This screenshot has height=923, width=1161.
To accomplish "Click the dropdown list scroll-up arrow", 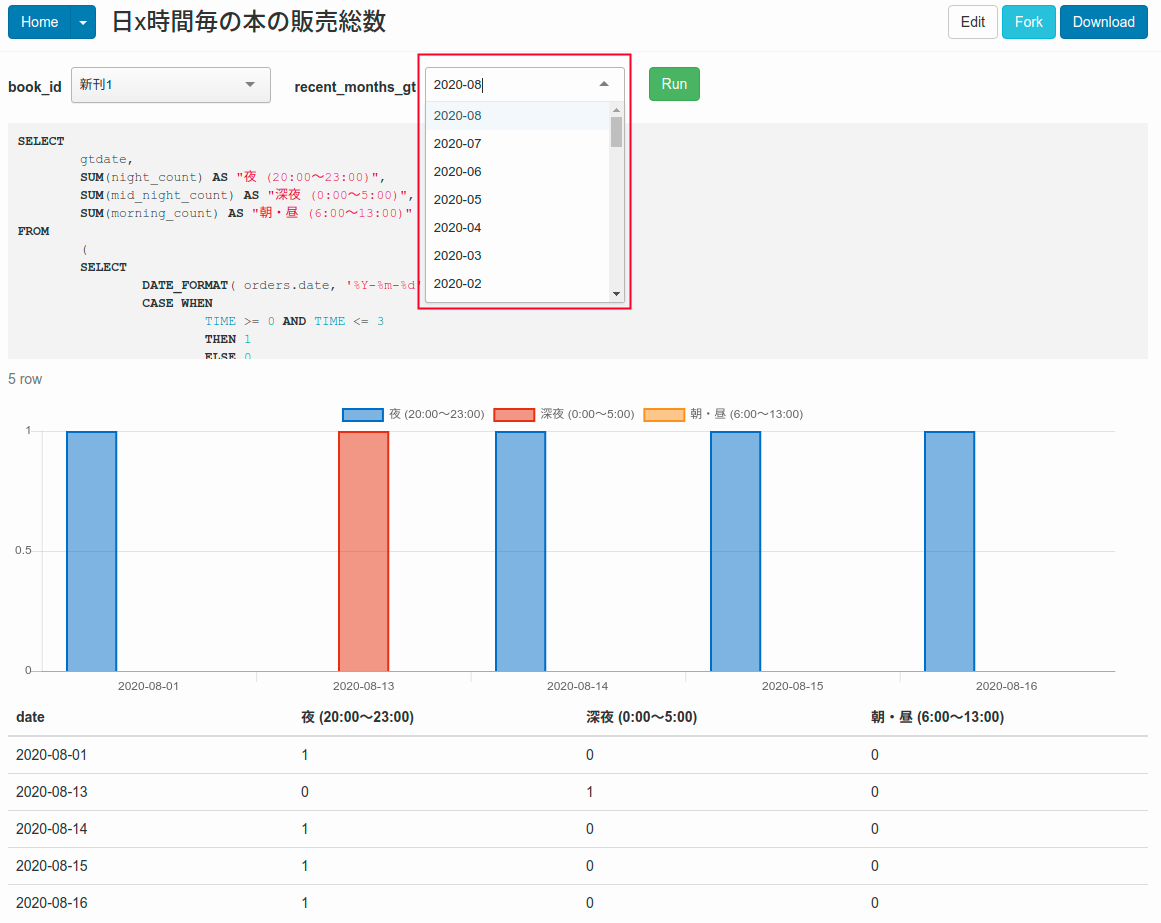I will click(617, 110).
